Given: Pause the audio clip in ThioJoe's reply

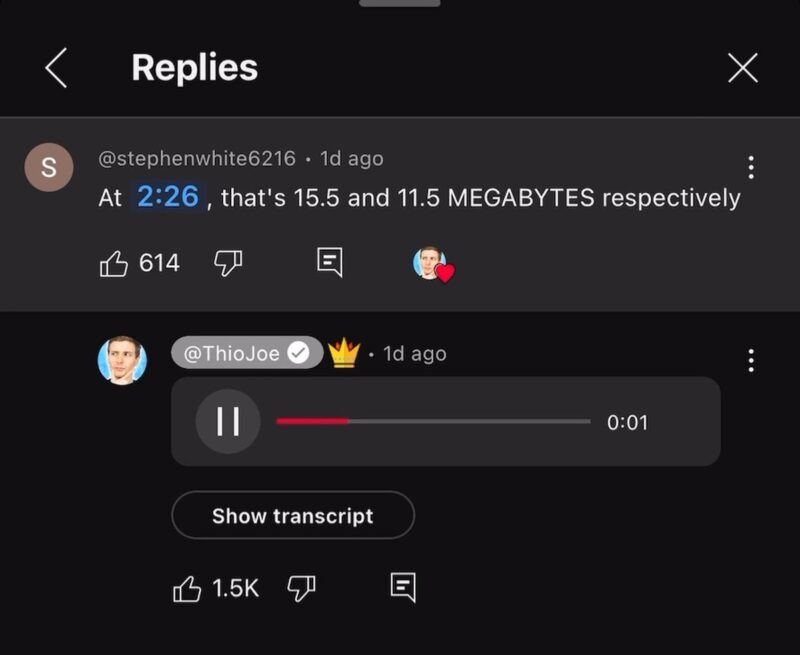Looking at the screenshot, I should [227, 420].
